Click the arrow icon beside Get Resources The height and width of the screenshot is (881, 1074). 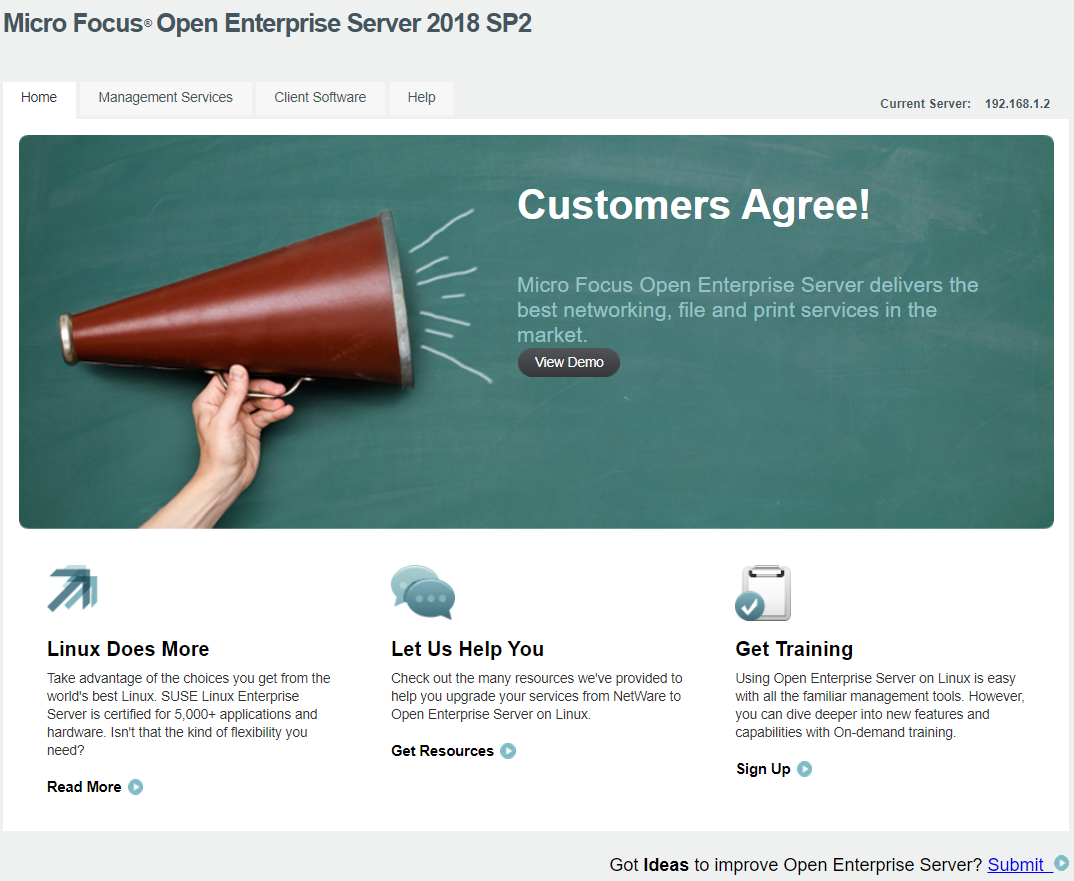pyautogui.click(x=508, y=751)
